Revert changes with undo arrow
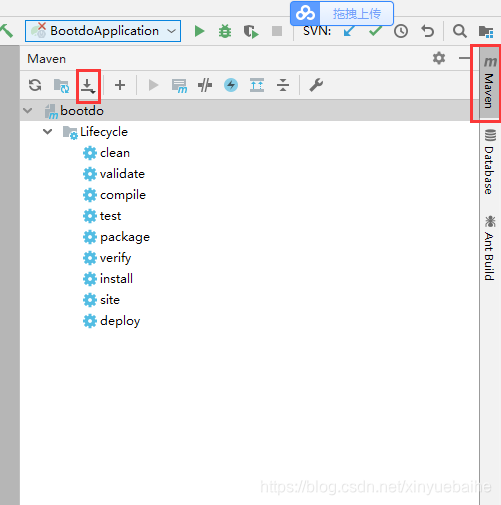The height and width of the screenshot is (505, 501). 427,31
